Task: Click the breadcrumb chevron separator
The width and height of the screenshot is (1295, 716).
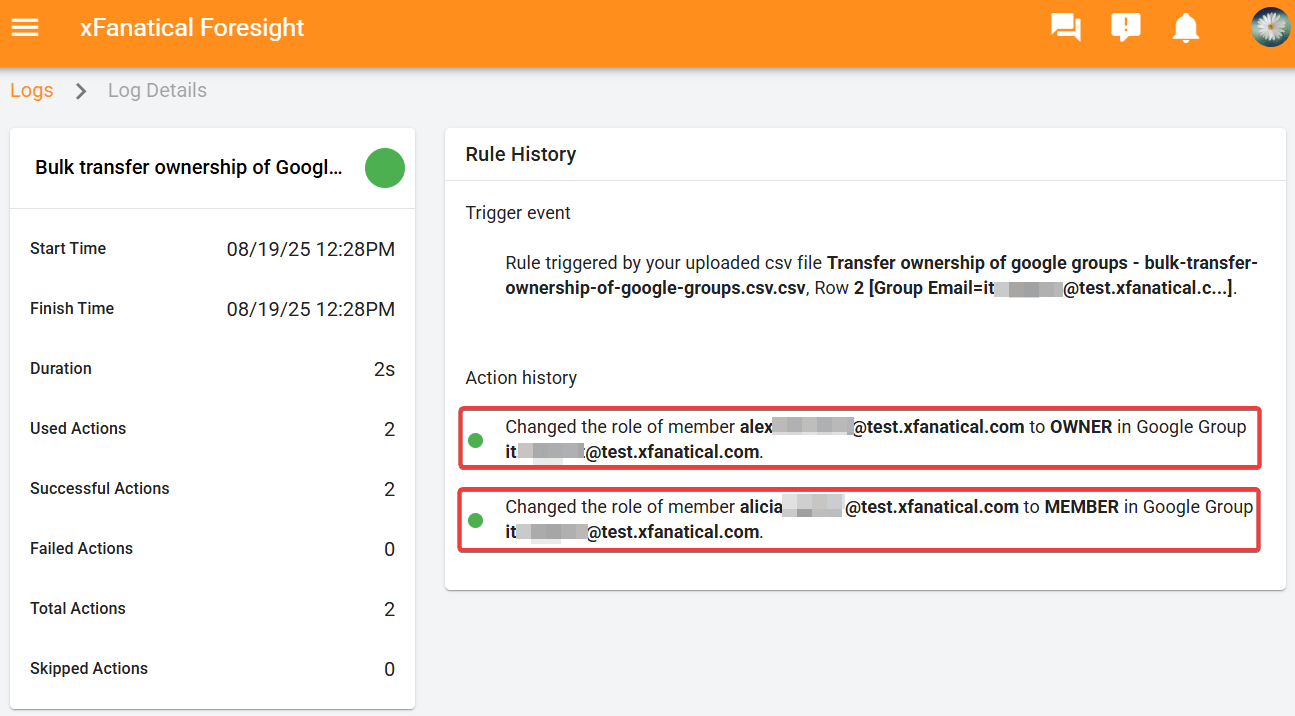Action: click(81, 91)
